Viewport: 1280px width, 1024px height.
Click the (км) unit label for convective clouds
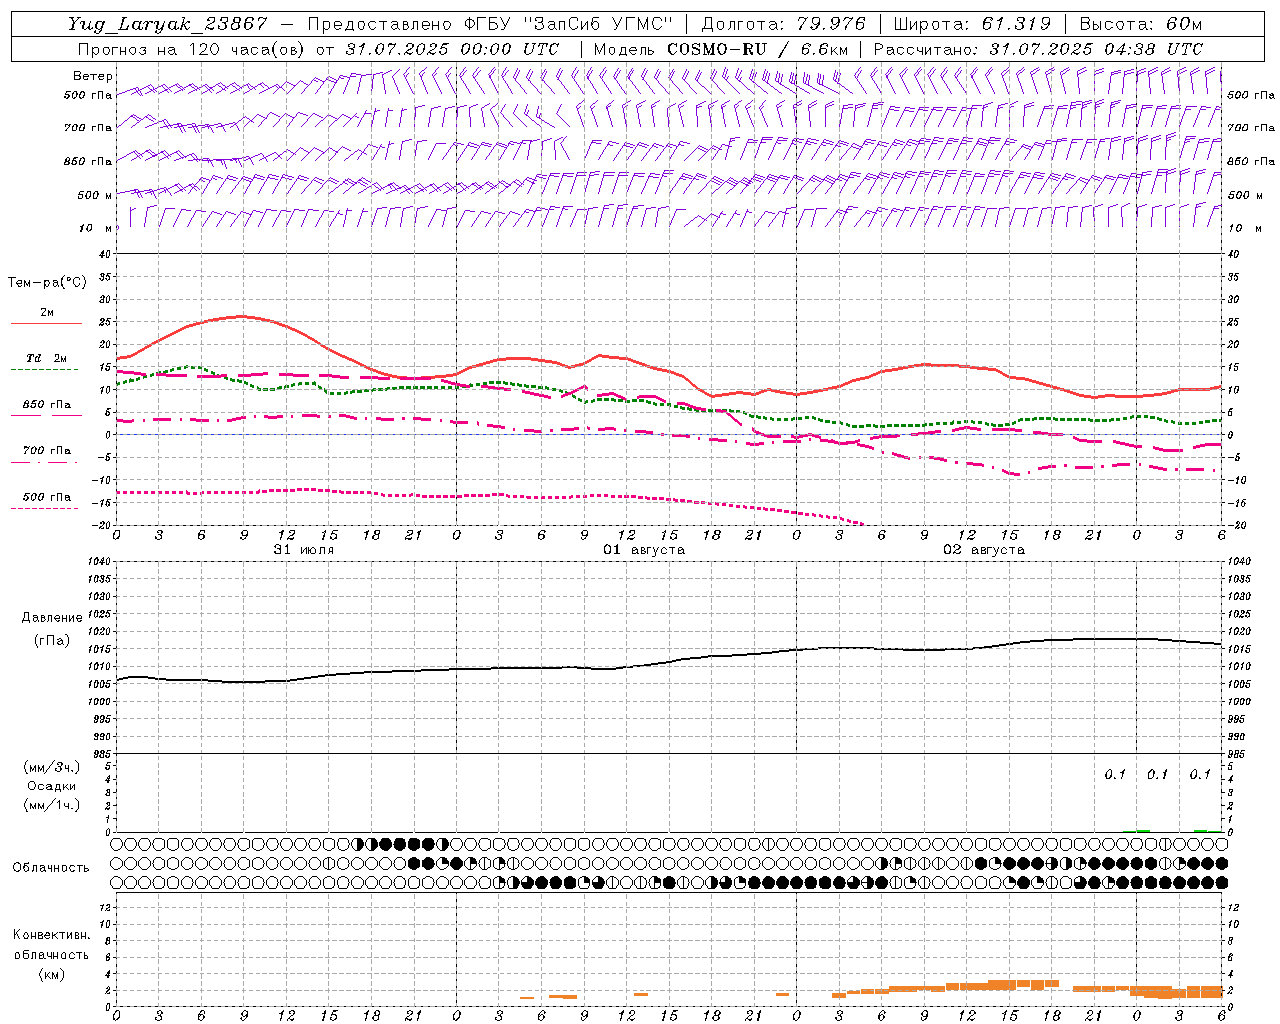[52, 975]
